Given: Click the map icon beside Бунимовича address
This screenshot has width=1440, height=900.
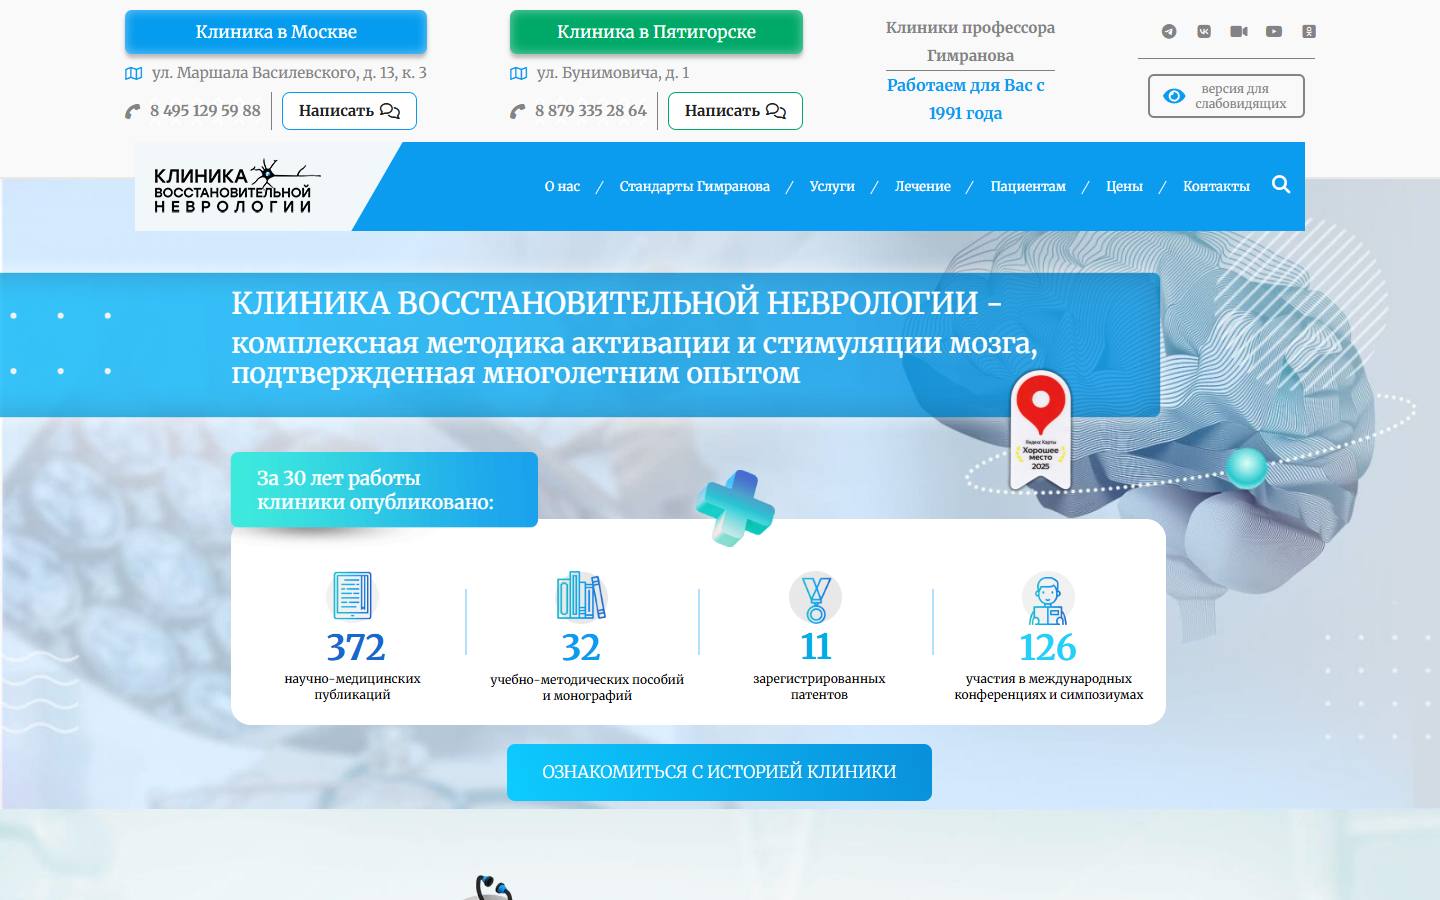Looking at the screenshot, I should (x=519, y=73).
